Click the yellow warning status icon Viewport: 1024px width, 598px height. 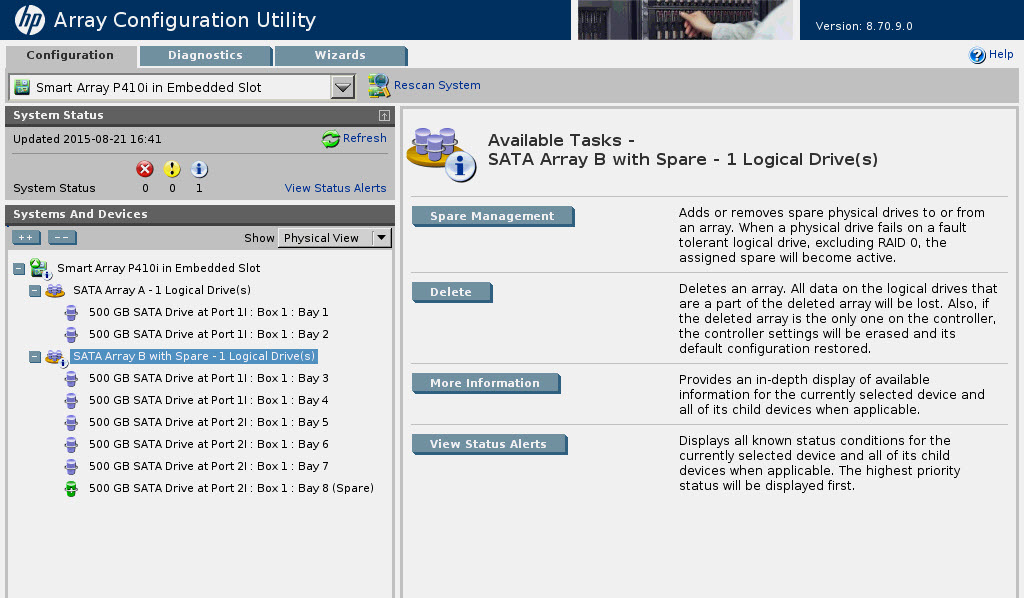(172, 169)
